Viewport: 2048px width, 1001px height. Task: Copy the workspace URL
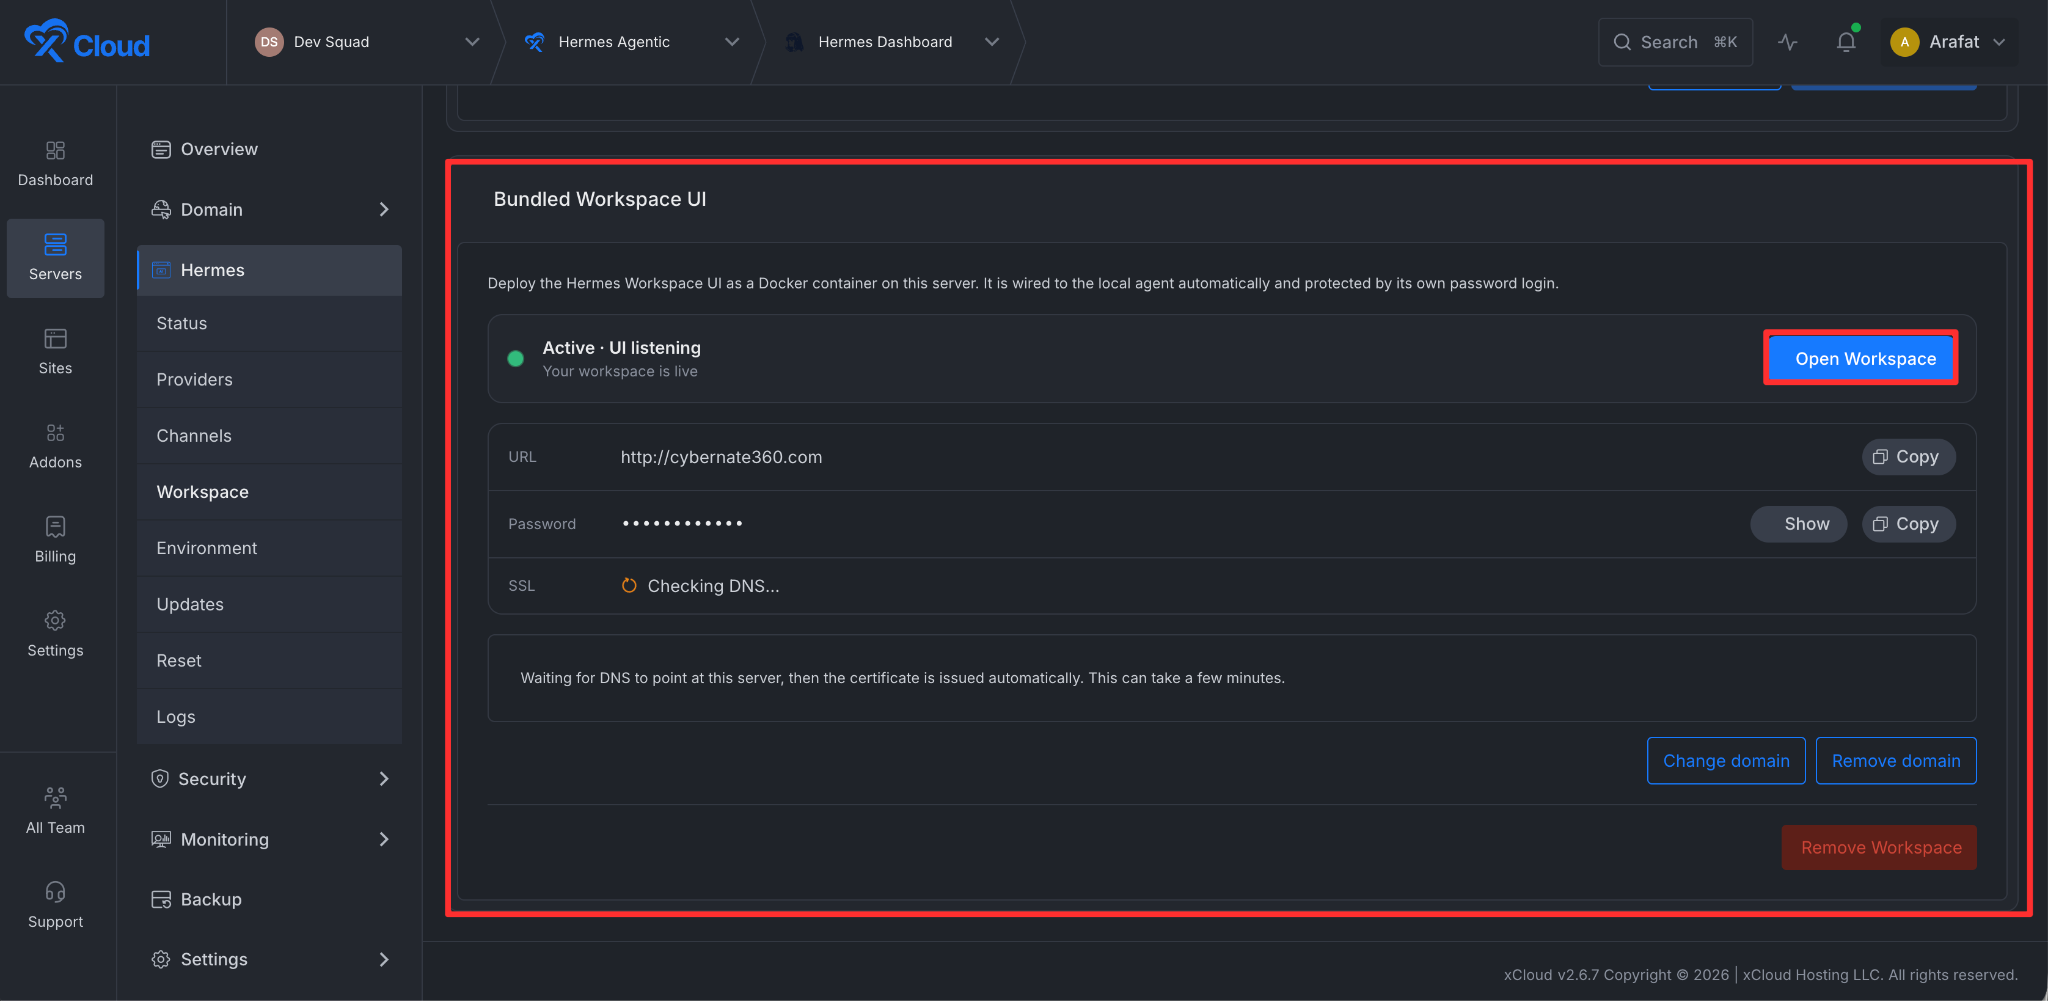(x=1908, y=456)
